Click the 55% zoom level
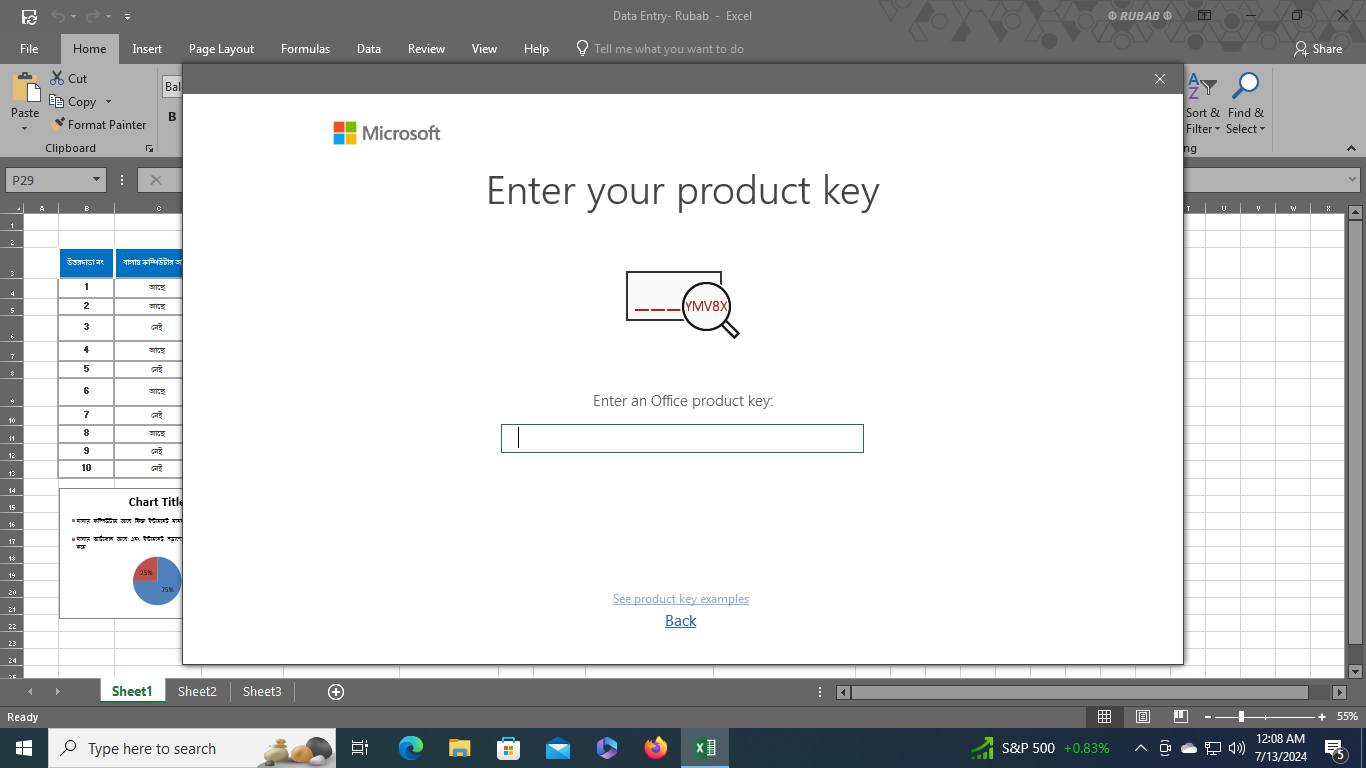 point(1347,717)
